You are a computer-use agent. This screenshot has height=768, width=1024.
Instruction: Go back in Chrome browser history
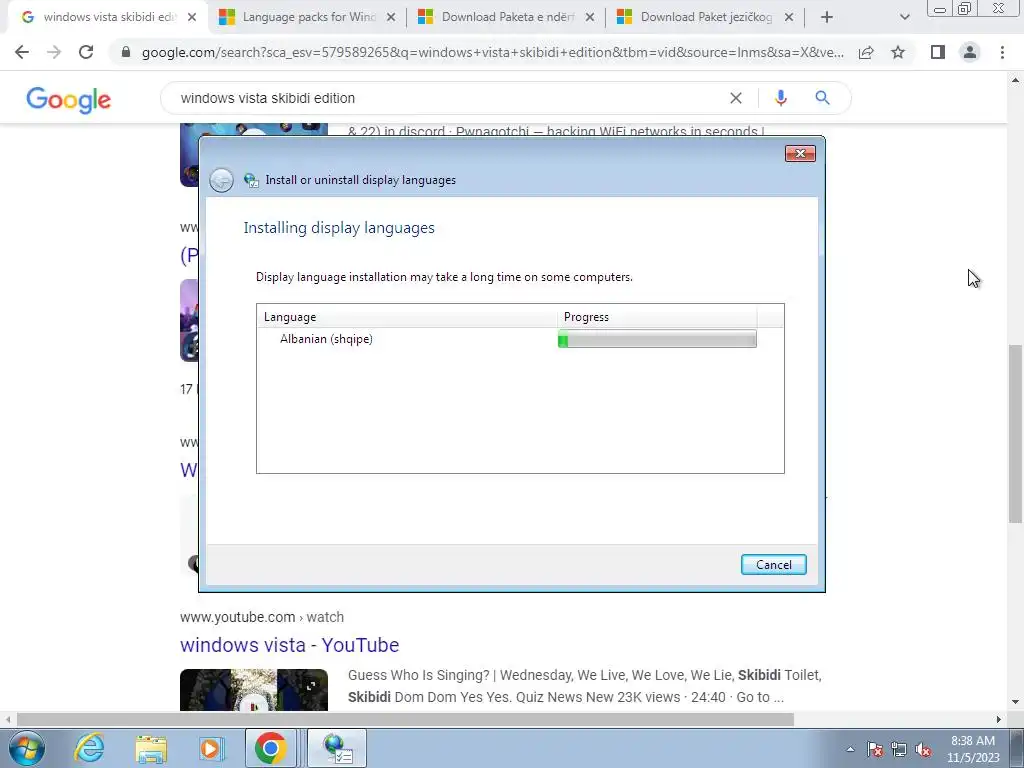[22, 52]
